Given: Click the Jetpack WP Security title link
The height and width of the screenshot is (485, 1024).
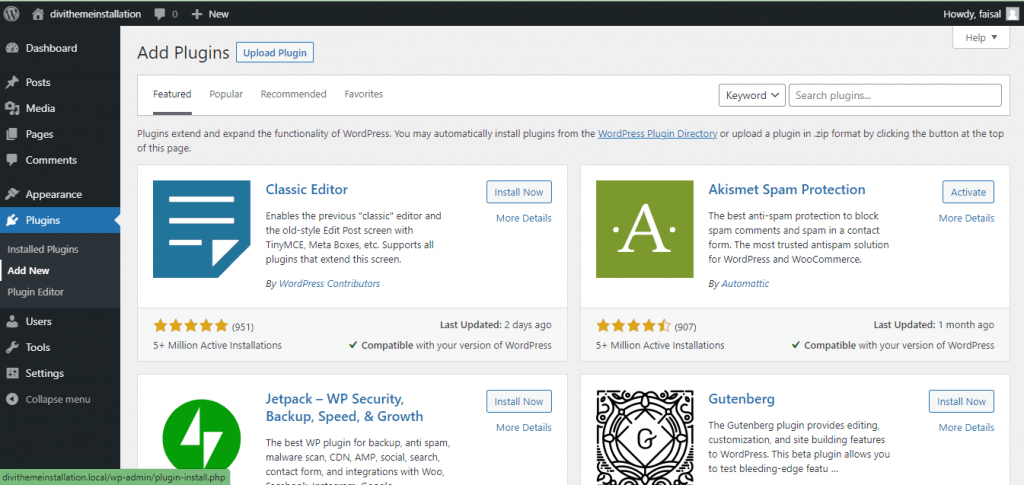Looking at the screenshot, I should click(344, 407).
